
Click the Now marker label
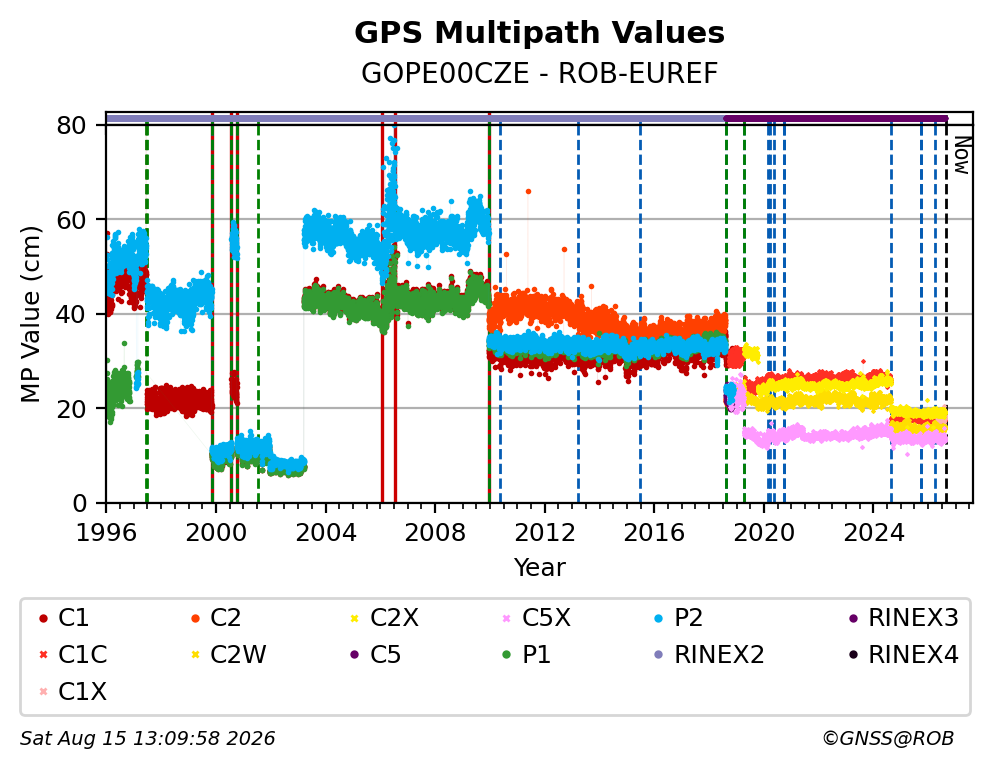962,156
